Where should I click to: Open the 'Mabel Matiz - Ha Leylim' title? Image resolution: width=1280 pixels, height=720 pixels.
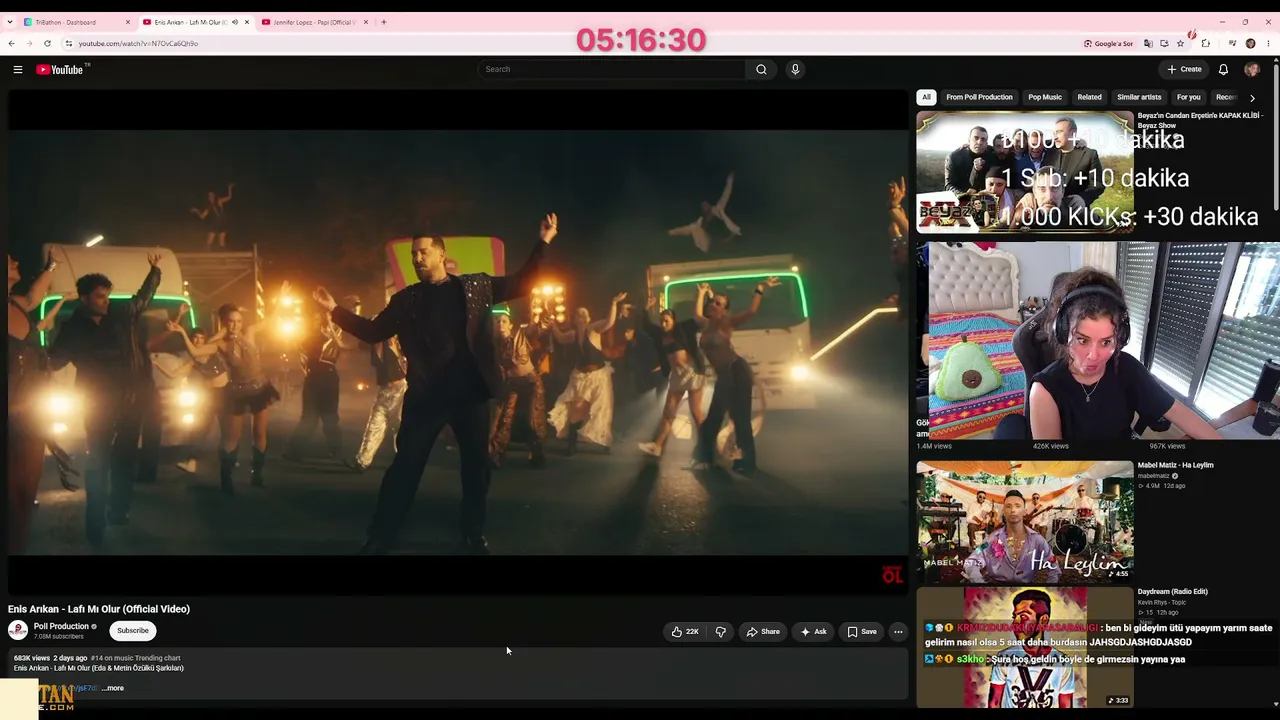[x=1175, y=465]
